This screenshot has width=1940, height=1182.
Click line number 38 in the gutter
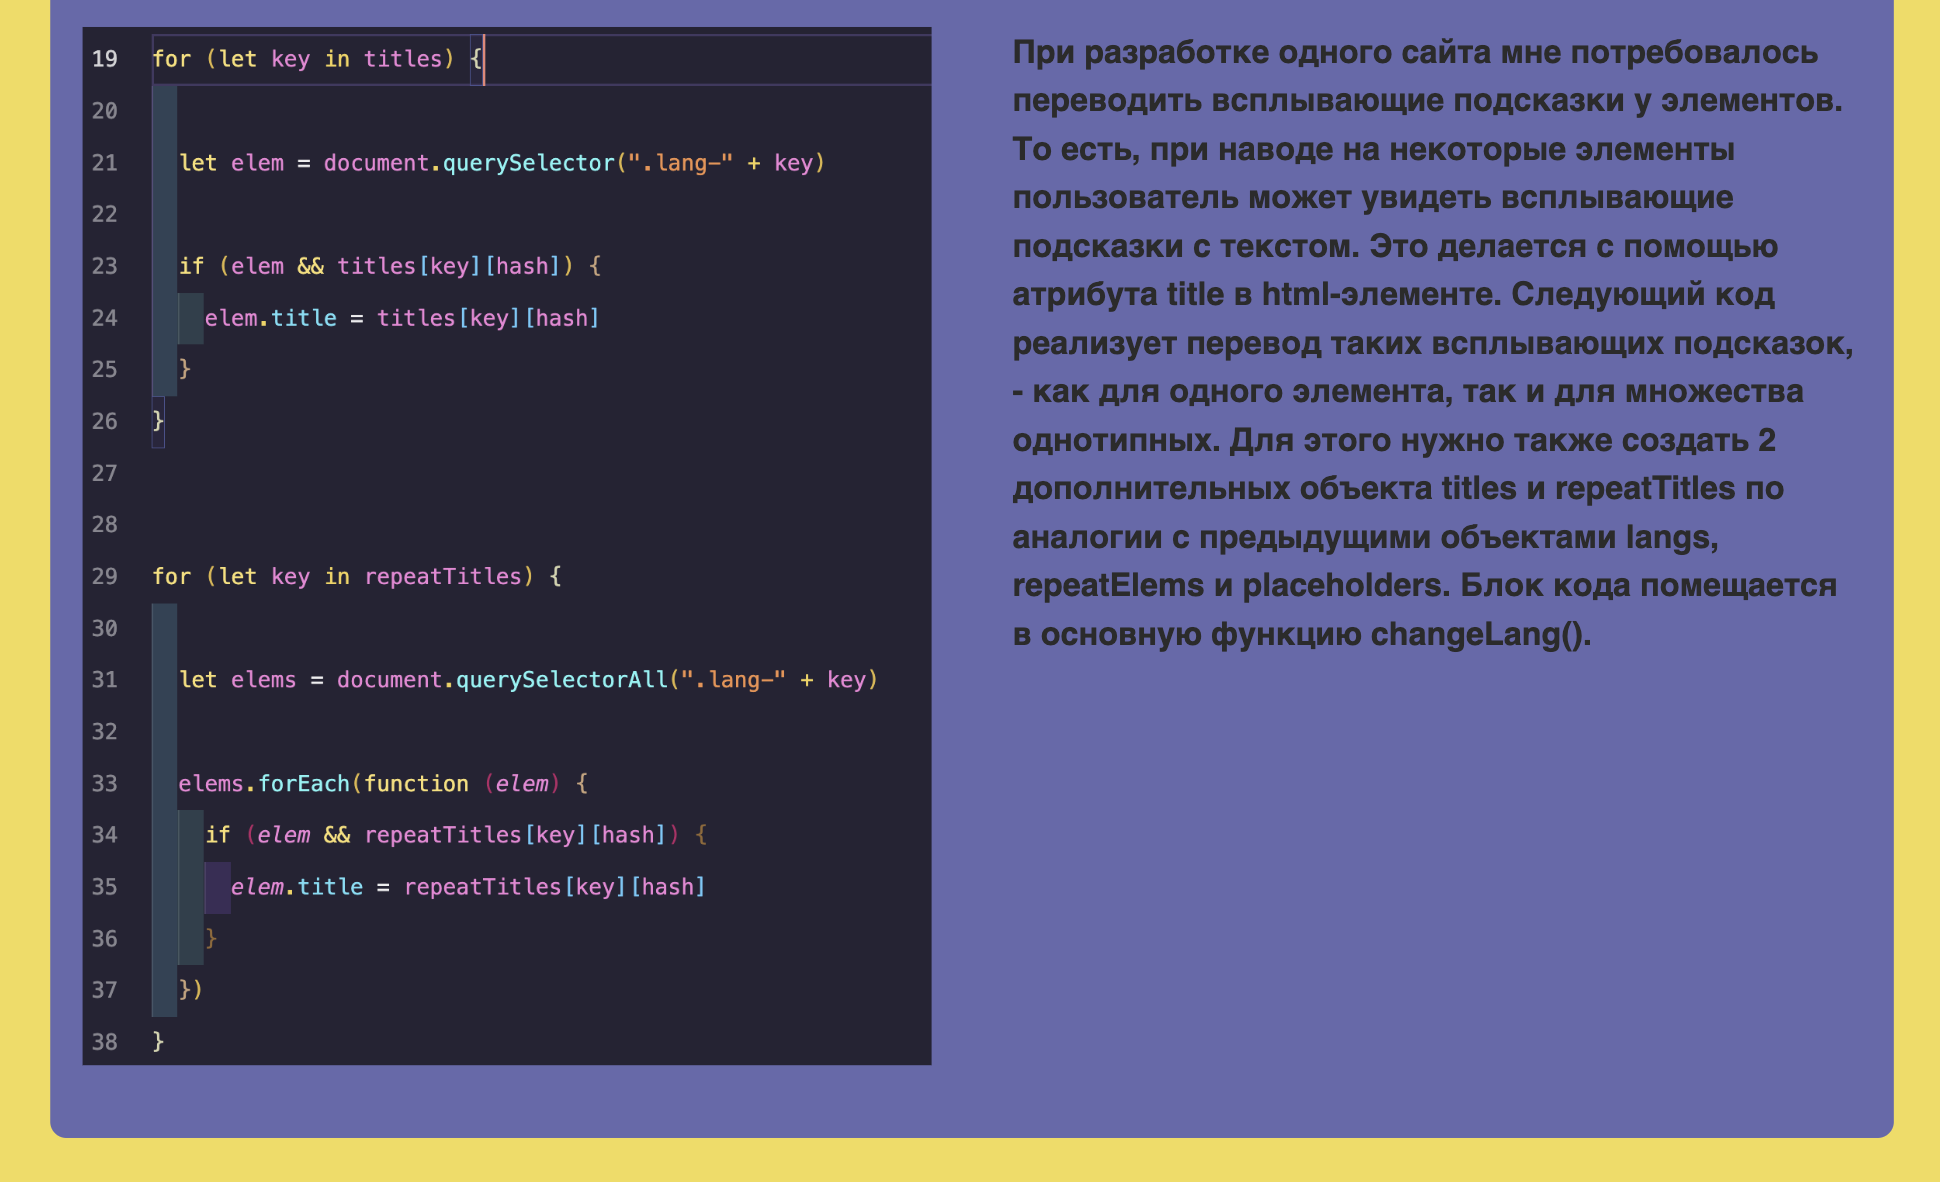tap(105, 1042)
